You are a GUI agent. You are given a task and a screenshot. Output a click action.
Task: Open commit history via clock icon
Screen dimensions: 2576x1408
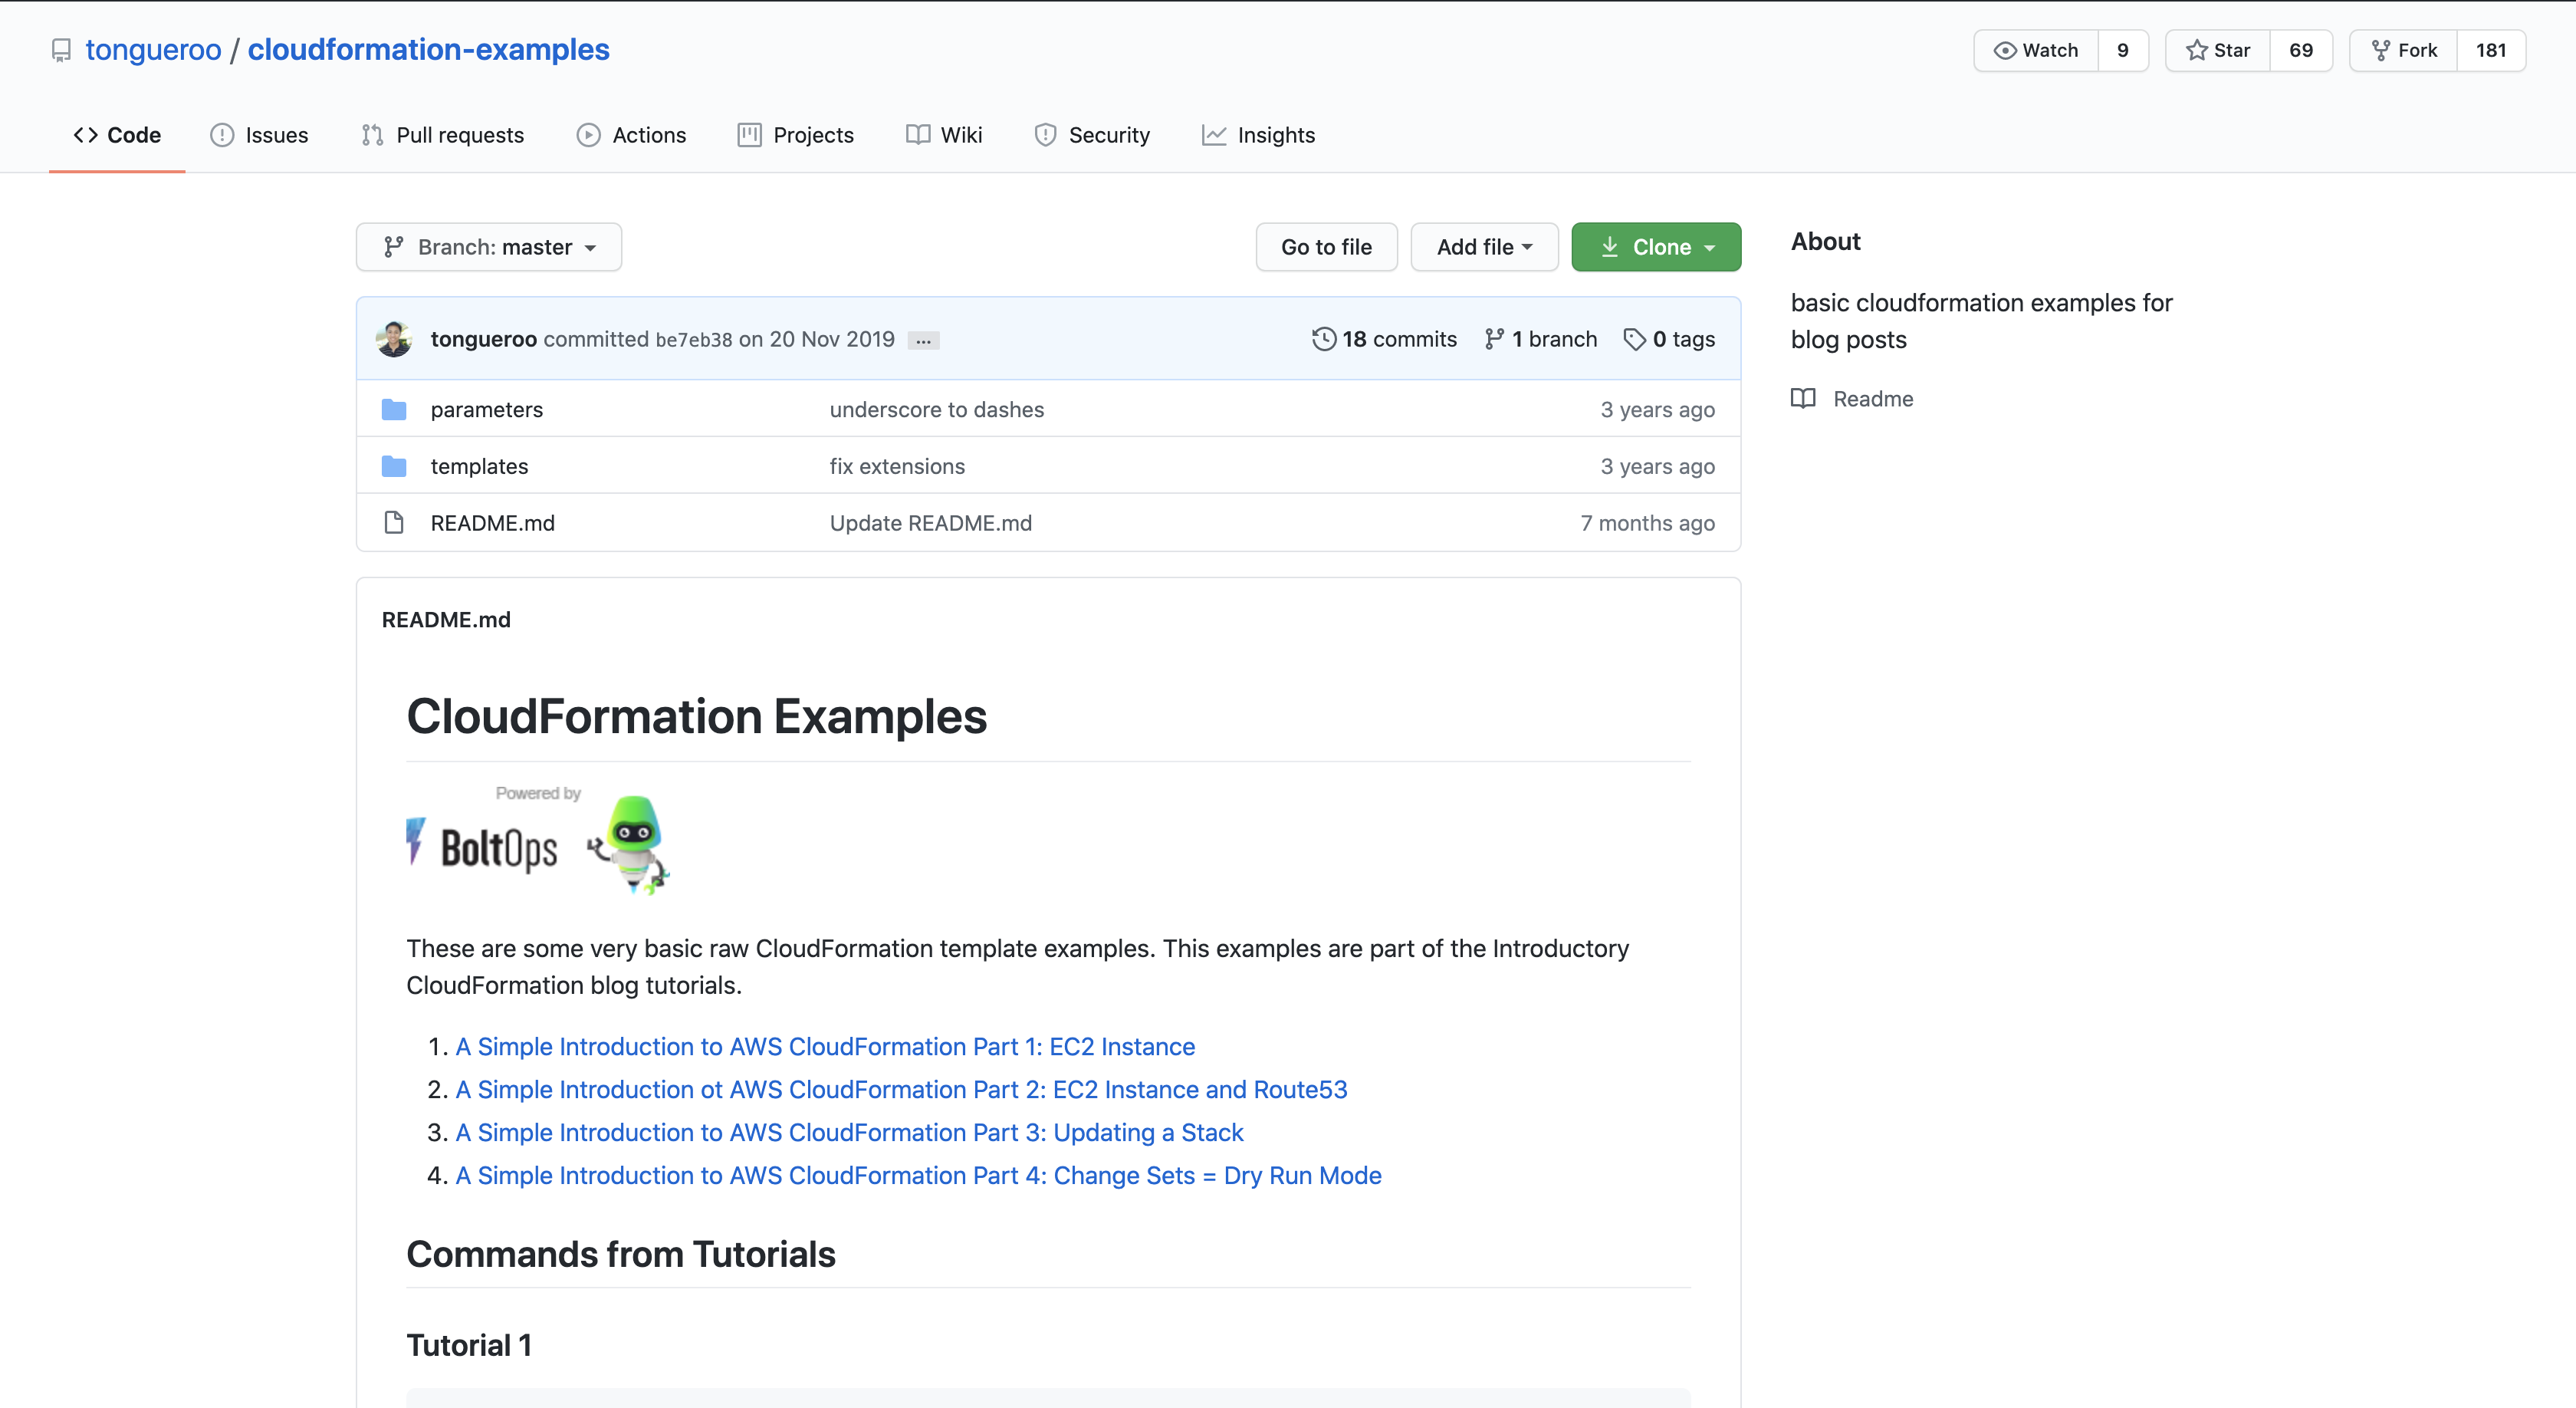[1323, 339]
